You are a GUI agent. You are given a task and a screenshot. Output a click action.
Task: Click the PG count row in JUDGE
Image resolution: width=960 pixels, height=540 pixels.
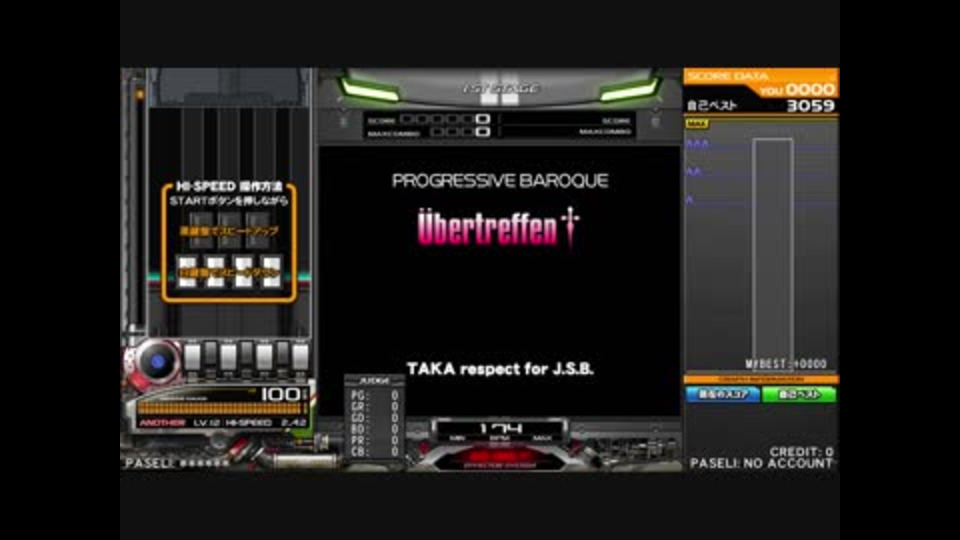point(374,396)
